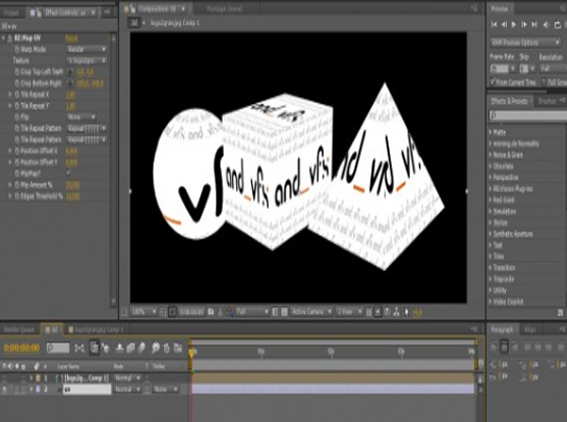Screen dimensions: 567x422
Task: Click current time 0:00:00:00 display
Action: (22, 348)
